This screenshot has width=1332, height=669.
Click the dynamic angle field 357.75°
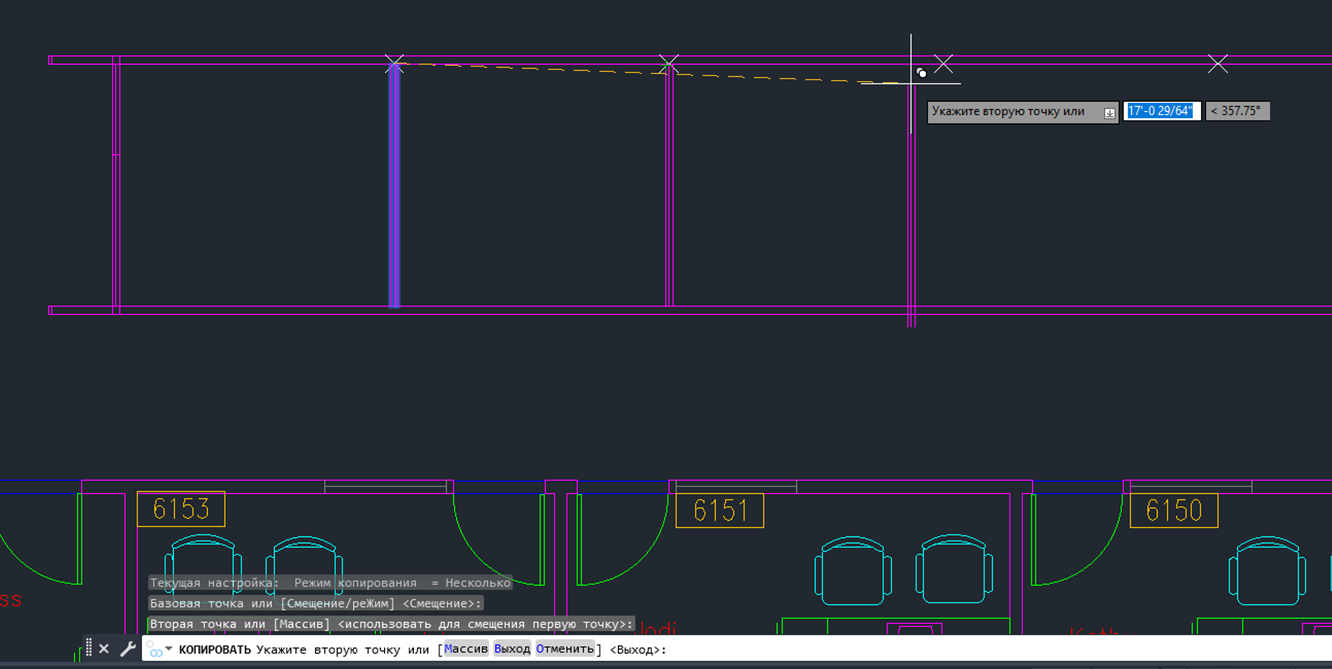1238,111
